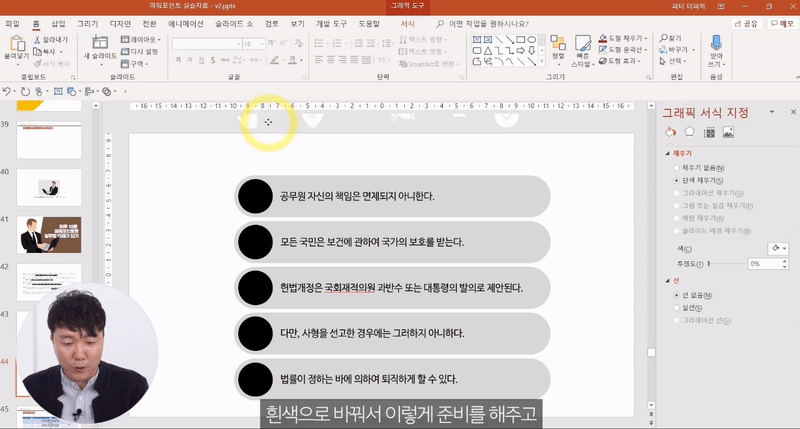The height and width of the screenshot is (429, 800).
Task: Open the font size dropdown showing 18
Action: click(x=262, y=44)
